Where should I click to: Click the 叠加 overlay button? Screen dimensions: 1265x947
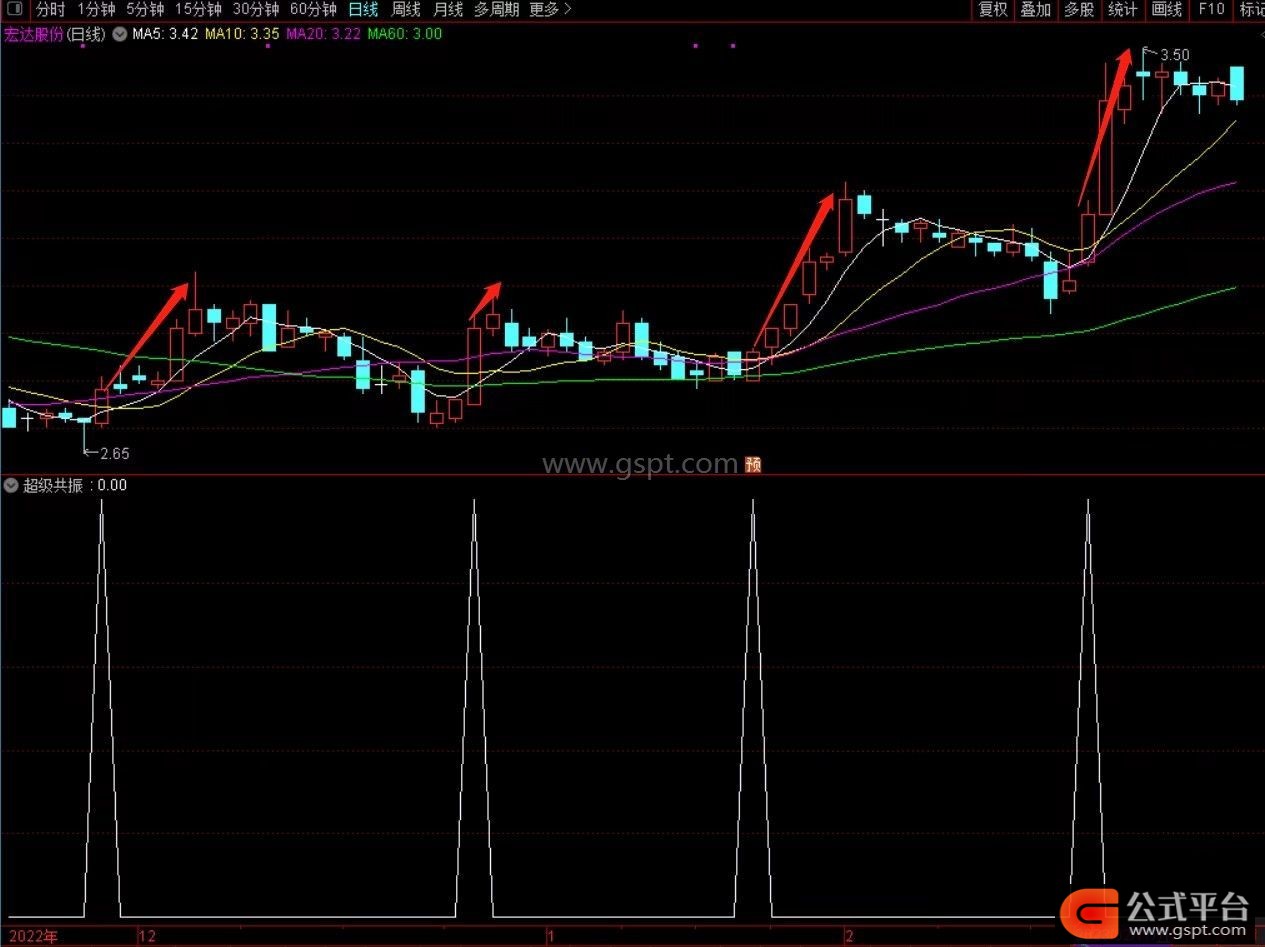(1035, 10)
